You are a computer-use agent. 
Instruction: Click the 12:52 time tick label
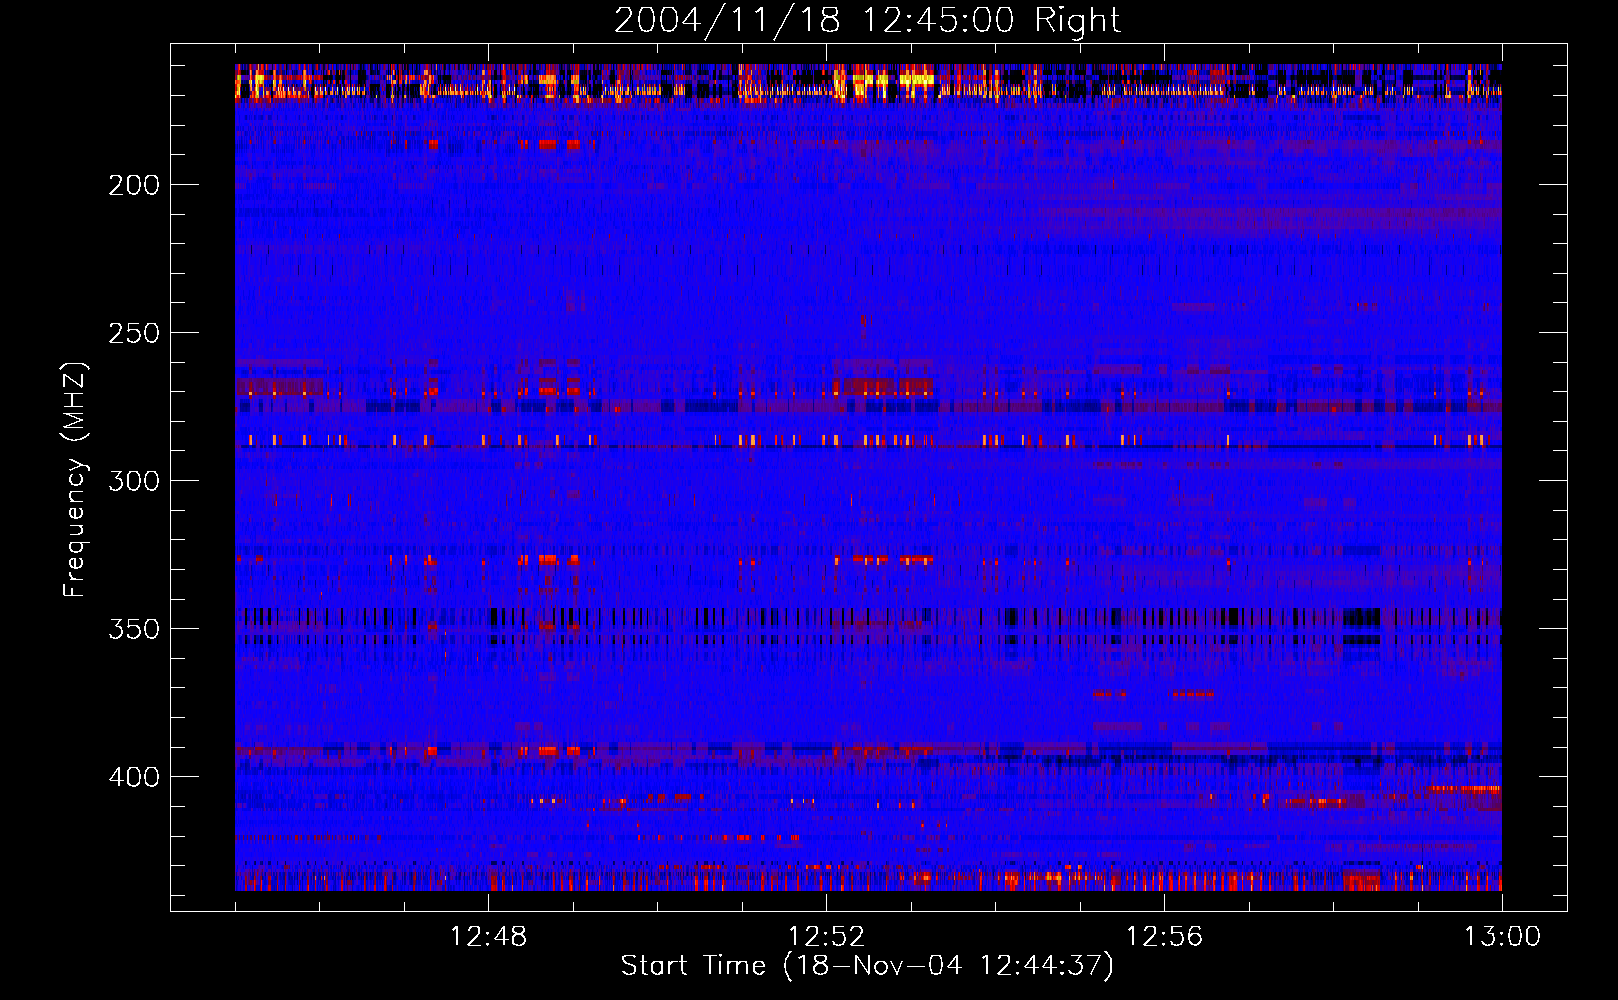point(826,937)
